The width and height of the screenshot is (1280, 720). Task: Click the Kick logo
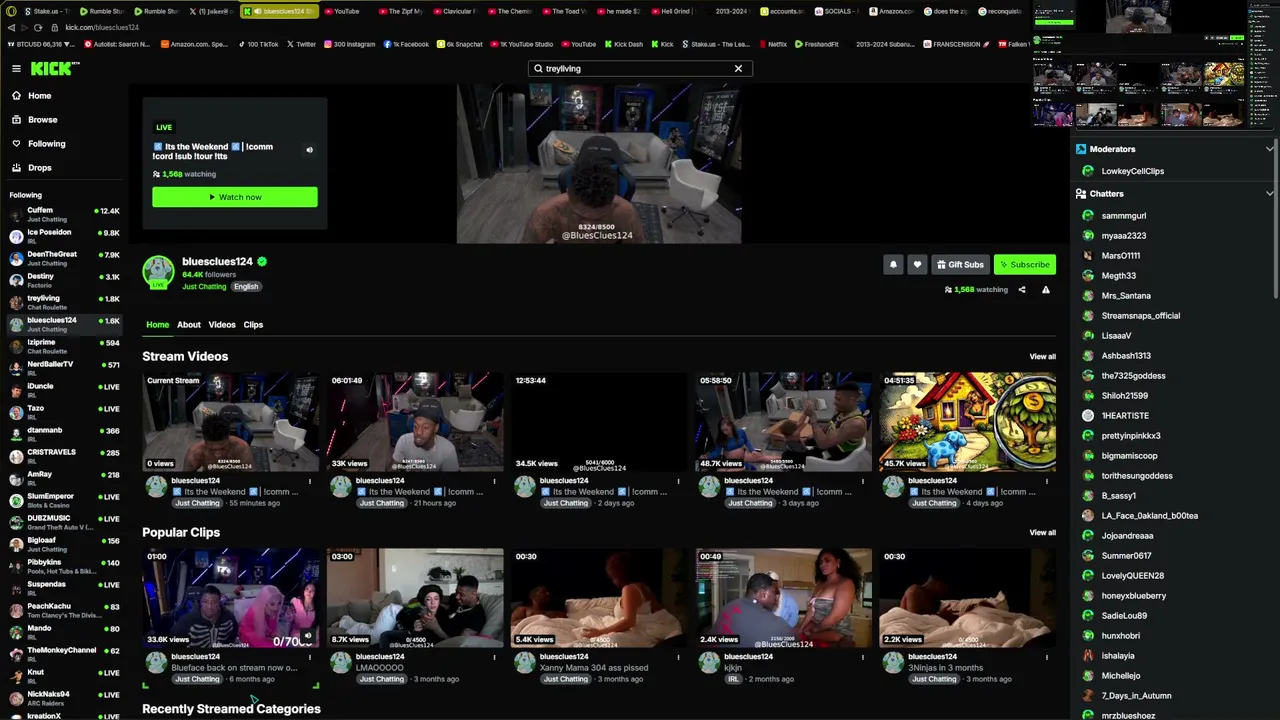[x=54, y=68]
